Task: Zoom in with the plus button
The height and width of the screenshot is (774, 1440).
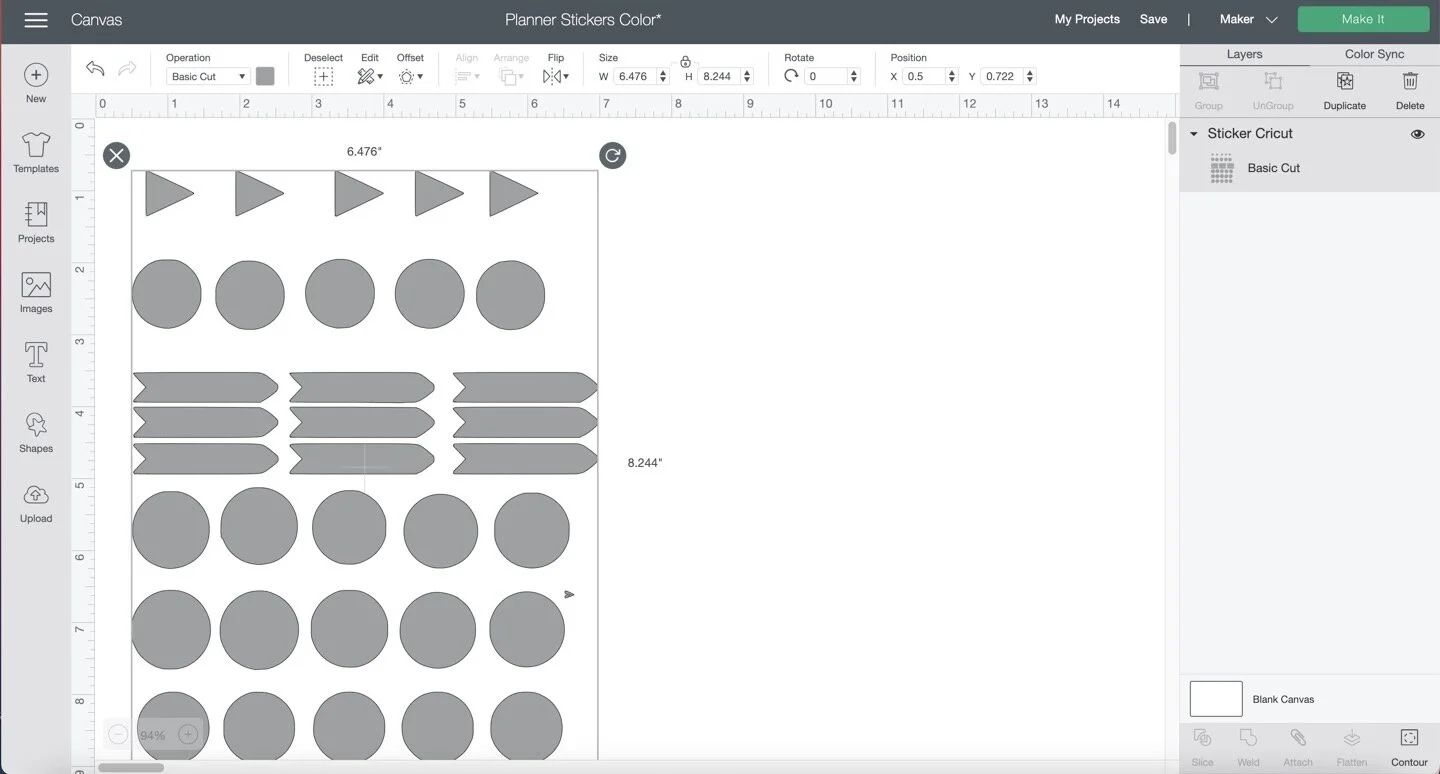Action: click(187, 735)
